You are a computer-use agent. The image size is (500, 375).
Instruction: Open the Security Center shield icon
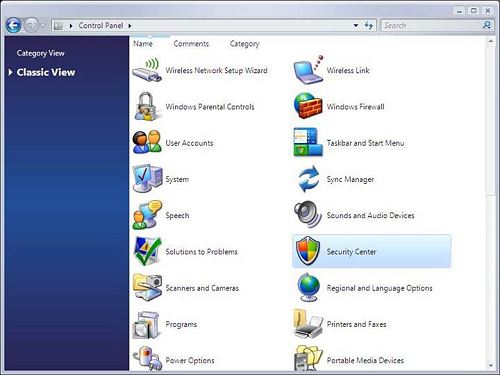point(308,251)
